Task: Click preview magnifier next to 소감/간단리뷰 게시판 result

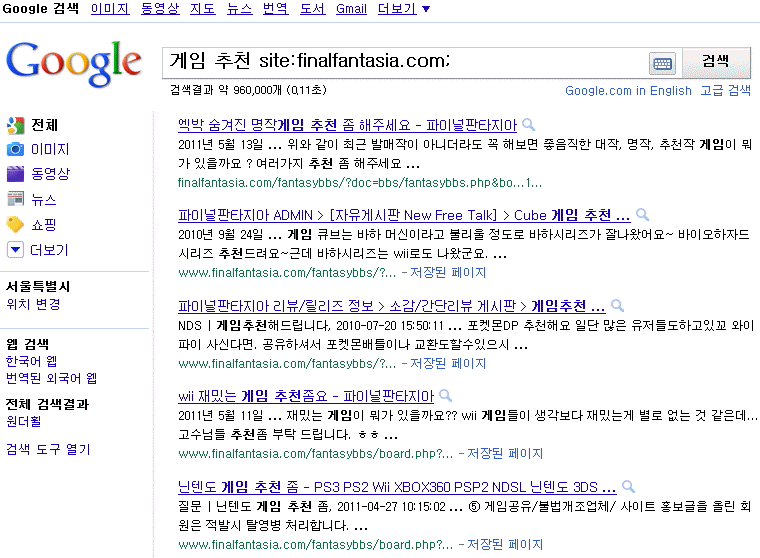Action: point(618,305)
